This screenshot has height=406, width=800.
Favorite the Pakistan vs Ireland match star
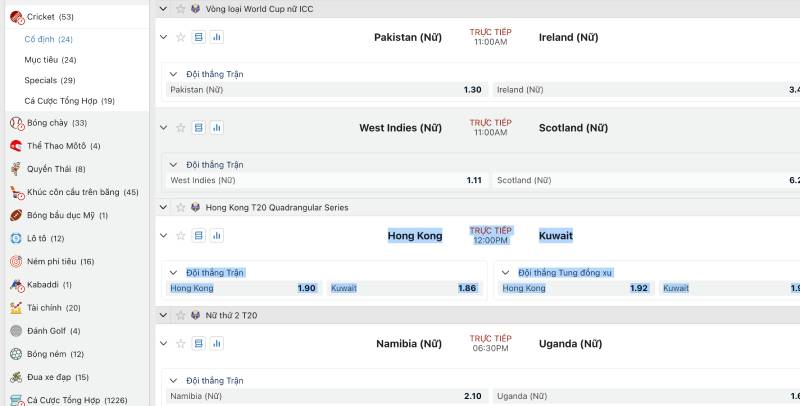click(x=181, y=37)
